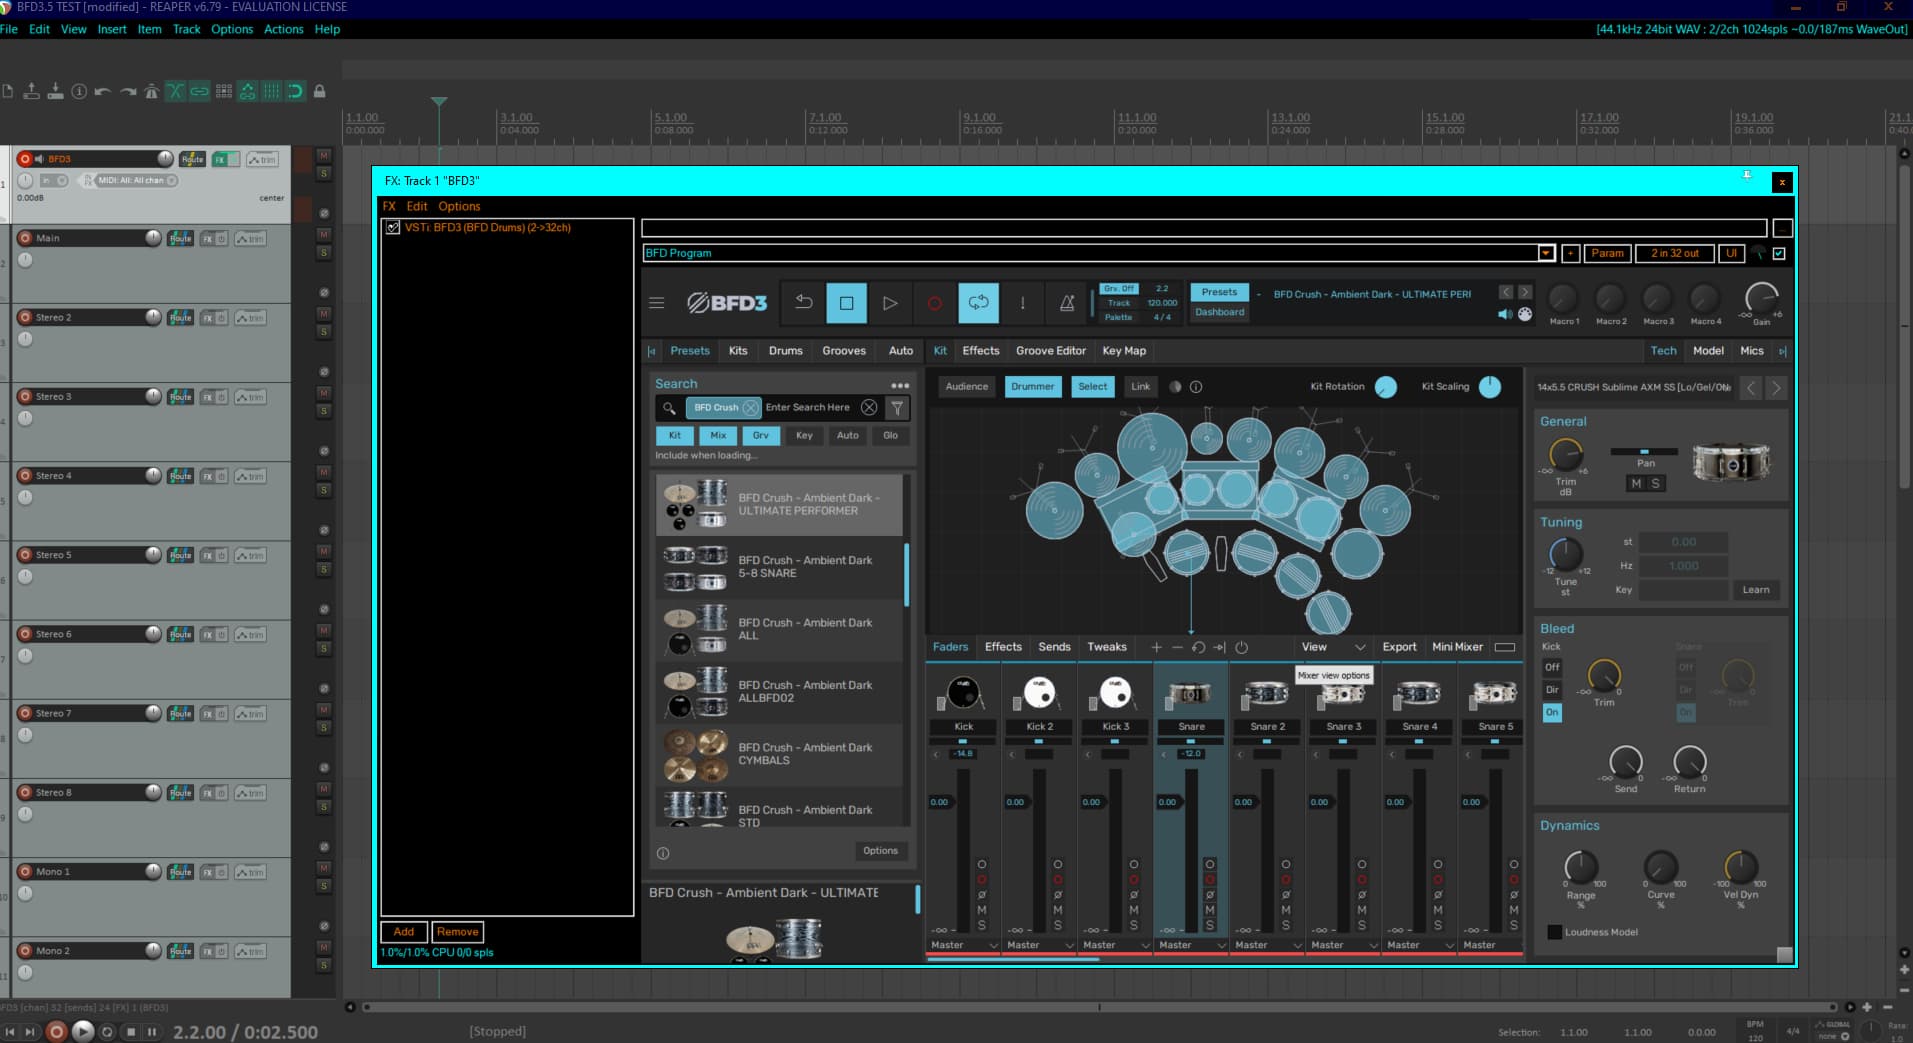Viewport: 1913px width, 1043px height.
Task: Enable Kit include filter button
Action: click(675, 436)
